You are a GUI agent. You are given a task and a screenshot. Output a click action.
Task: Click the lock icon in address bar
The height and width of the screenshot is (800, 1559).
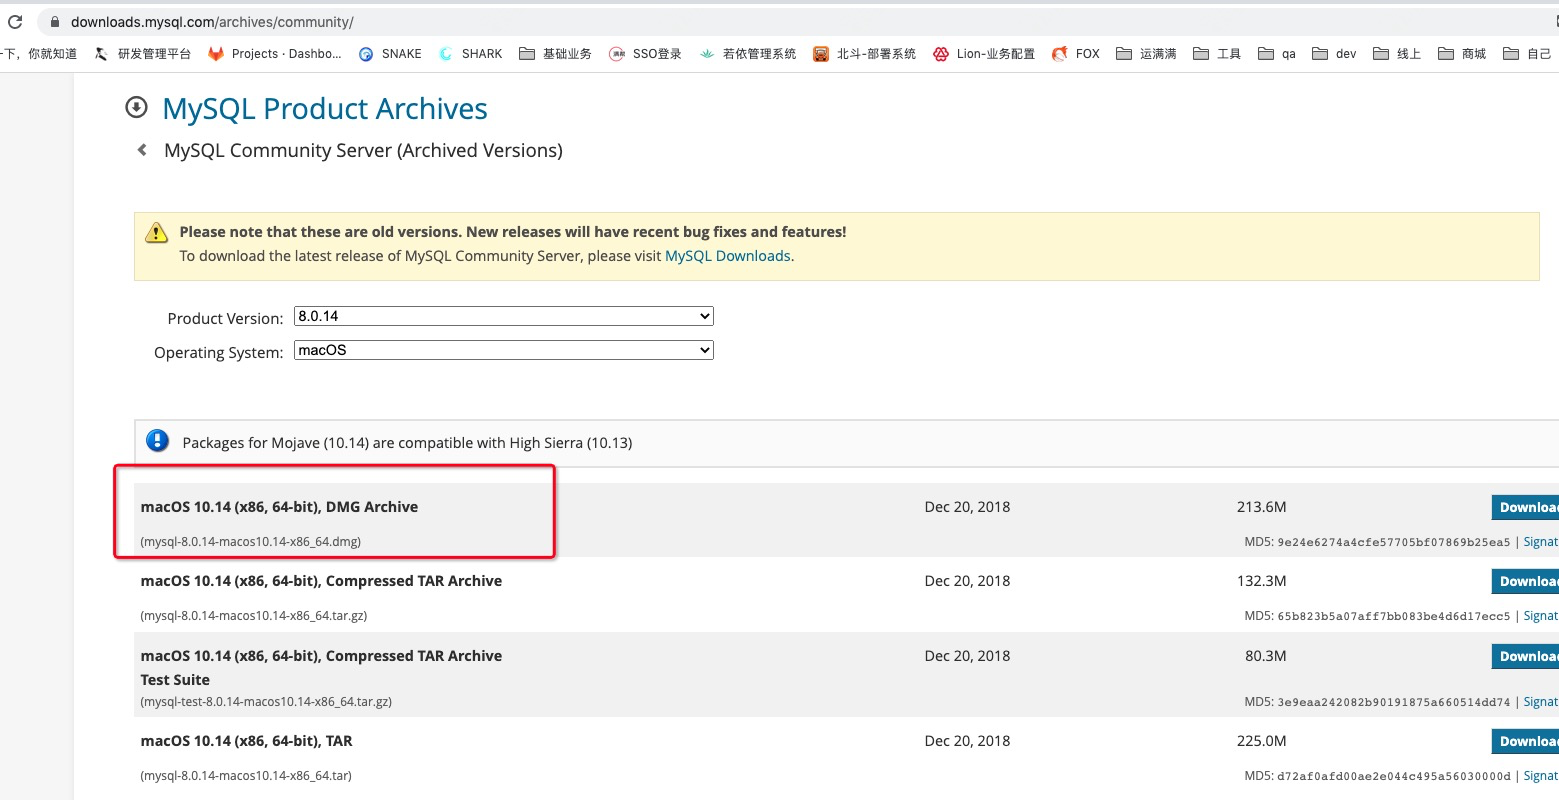coord(55,21)
